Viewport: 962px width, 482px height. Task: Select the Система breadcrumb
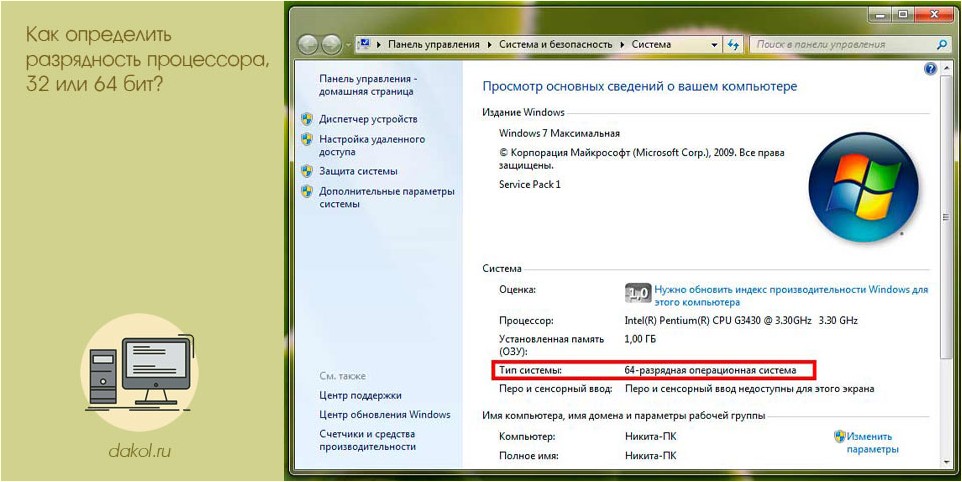pyautogui.click(x=652, y=45)
